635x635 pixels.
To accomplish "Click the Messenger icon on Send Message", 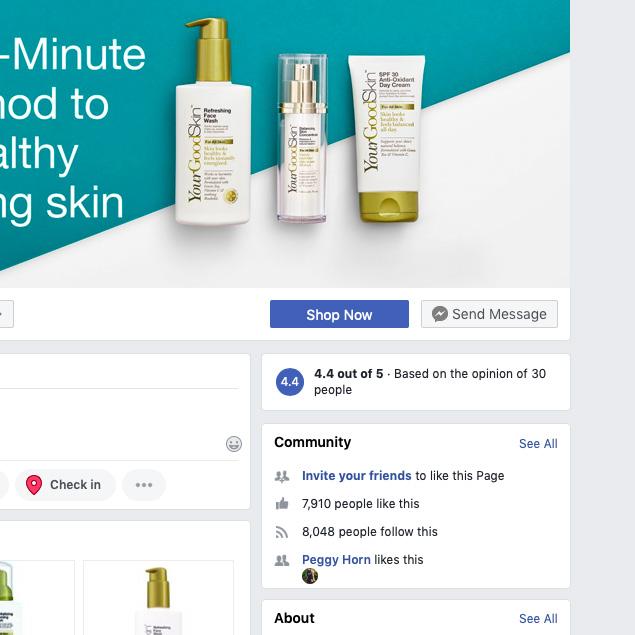I will 439,314.
